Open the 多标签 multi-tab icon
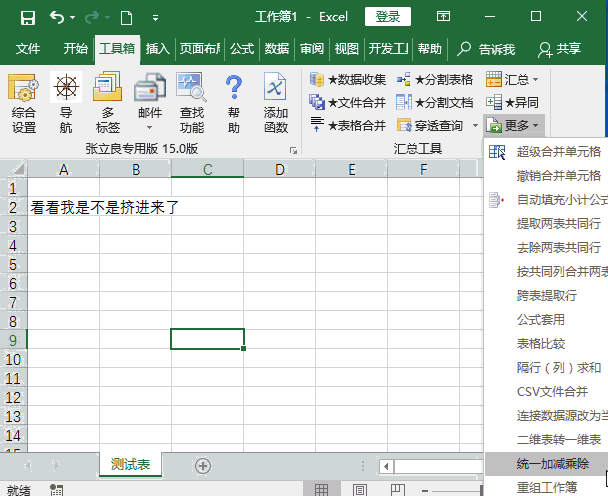 coord(107,90)
